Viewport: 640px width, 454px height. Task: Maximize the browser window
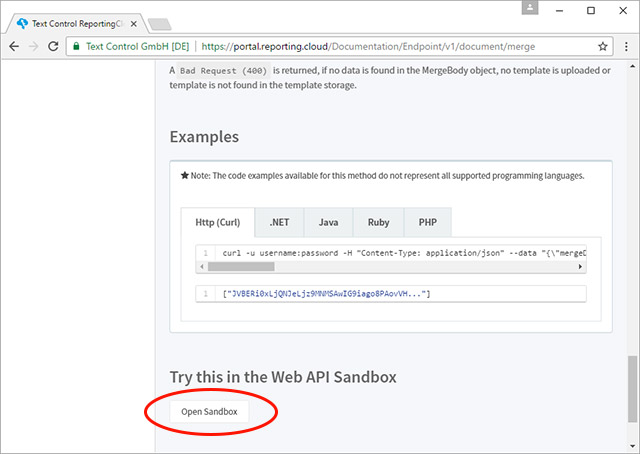click(591, 11)
